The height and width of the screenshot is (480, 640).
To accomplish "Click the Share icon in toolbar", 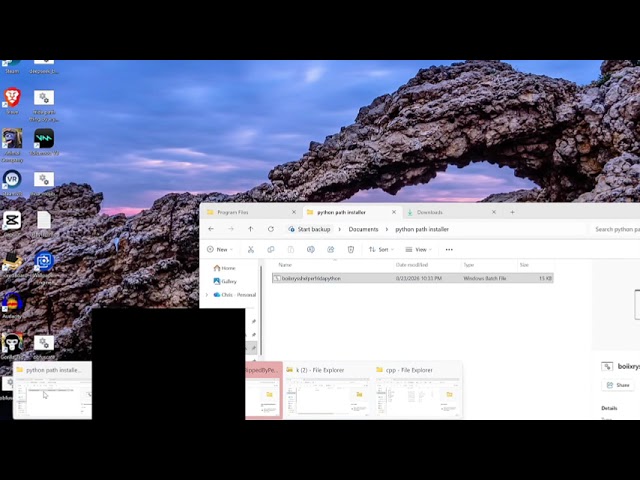I will pos(331,249).
